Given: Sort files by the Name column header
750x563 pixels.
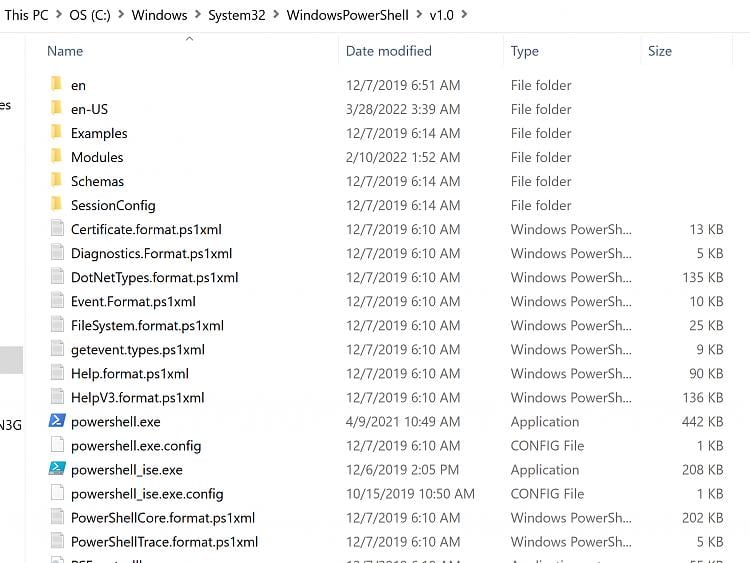Looking at the screenshot, I should point(65,51).
